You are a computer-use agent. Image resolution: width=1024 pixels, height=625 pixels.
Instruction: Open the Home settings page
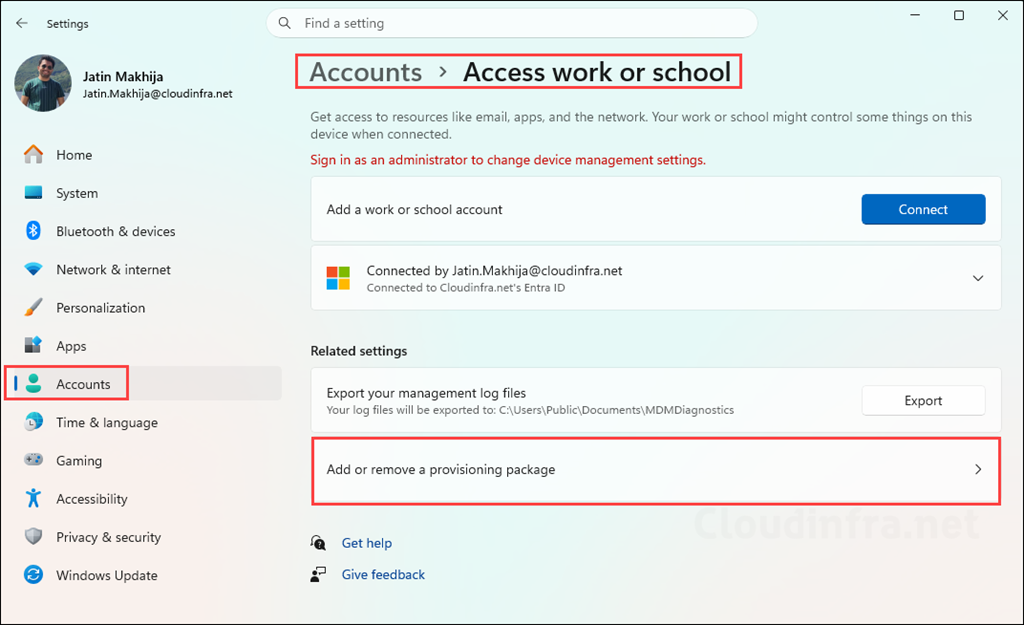(74, 155)
